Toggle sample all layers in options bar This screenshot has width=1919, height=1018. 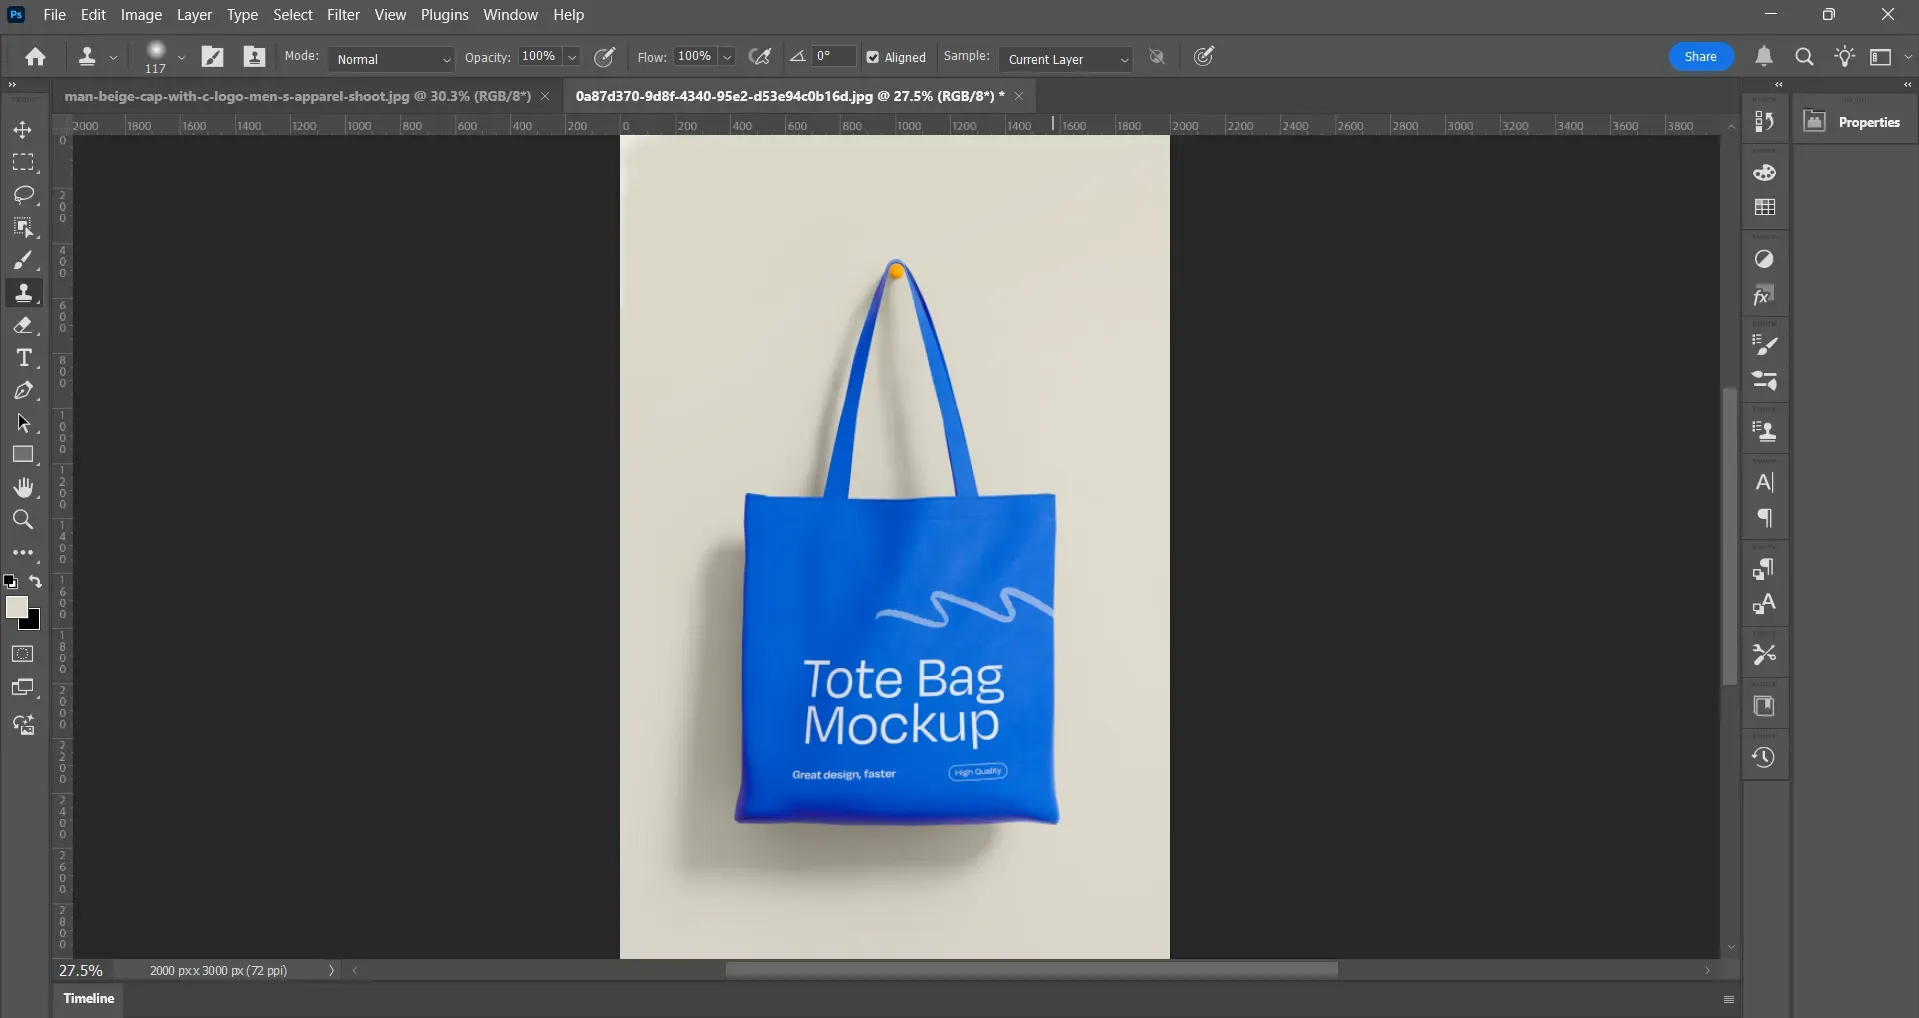(x=1157, y=57)
